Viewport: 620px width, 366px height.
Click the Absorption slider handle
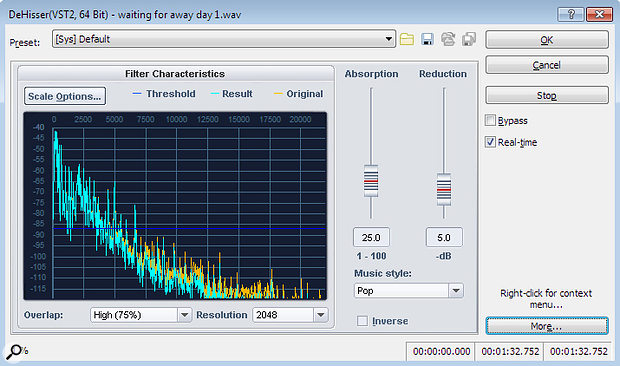click(371, 181)
